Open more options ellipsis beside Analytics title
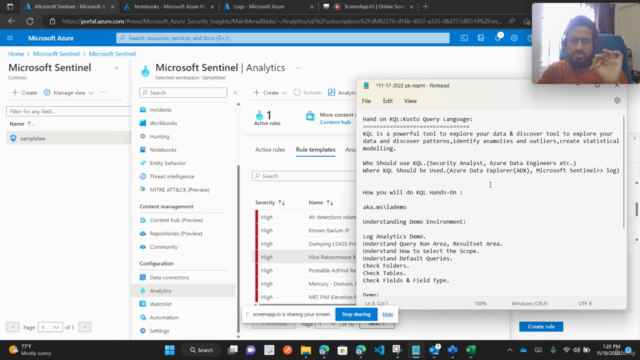The height and width of the screenshot is (360, 640). 298,68
